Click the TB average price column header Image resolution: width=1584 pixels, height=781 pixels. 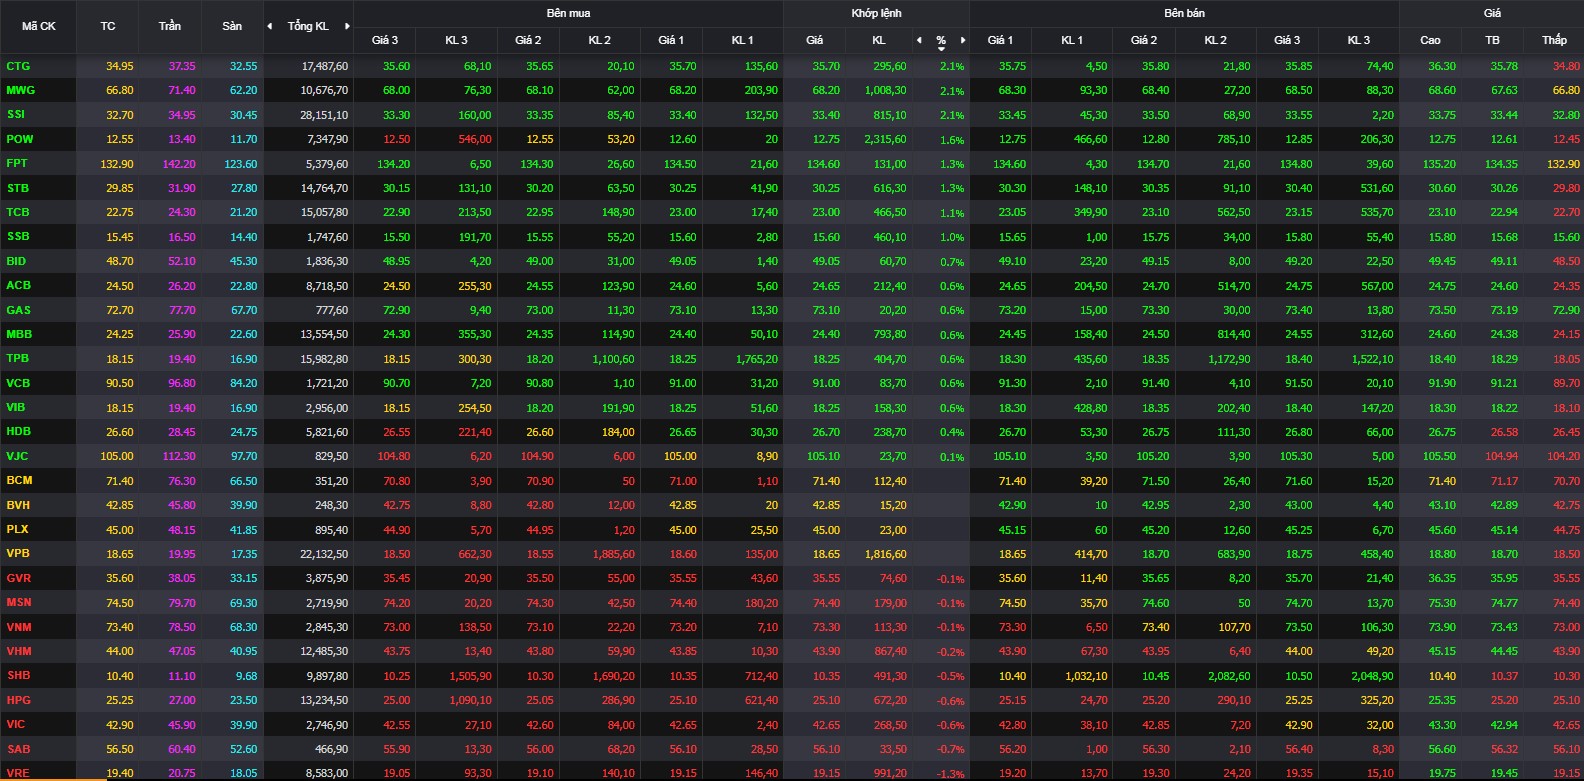[x=1492, y=40]
